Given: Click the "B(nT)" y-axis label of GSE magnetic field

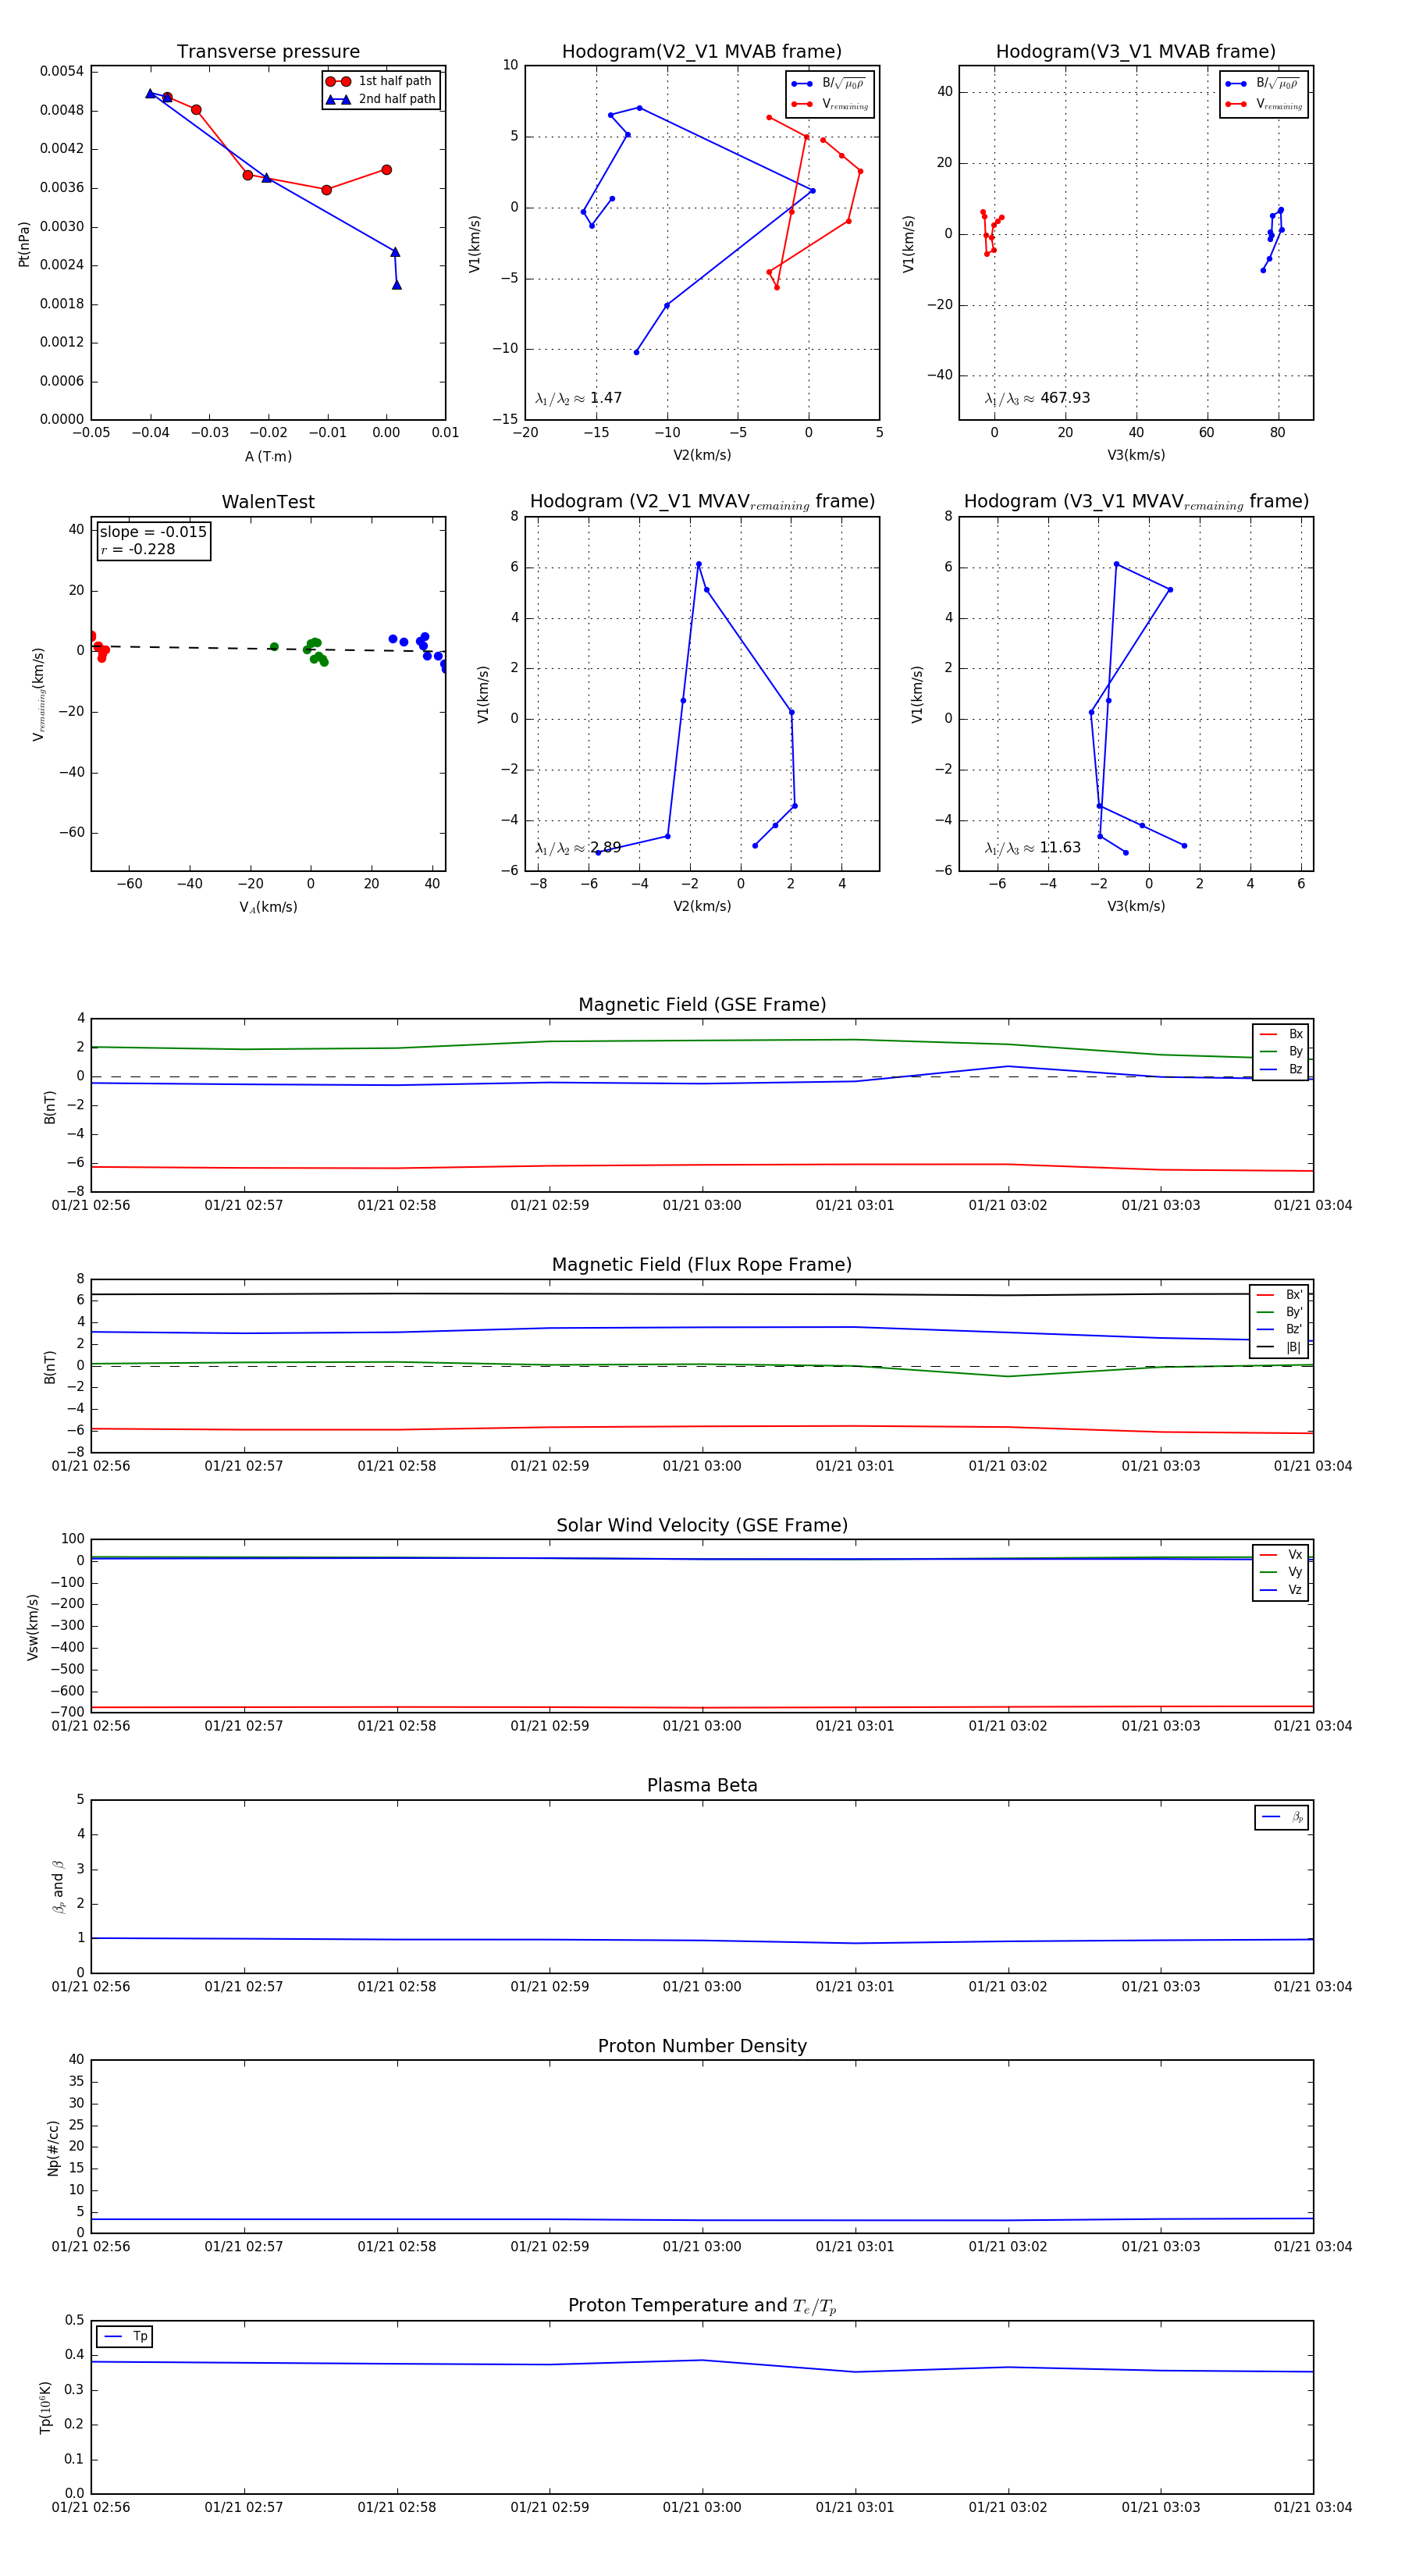Looking at the screenshot, I should click(x=50, y=1107).
